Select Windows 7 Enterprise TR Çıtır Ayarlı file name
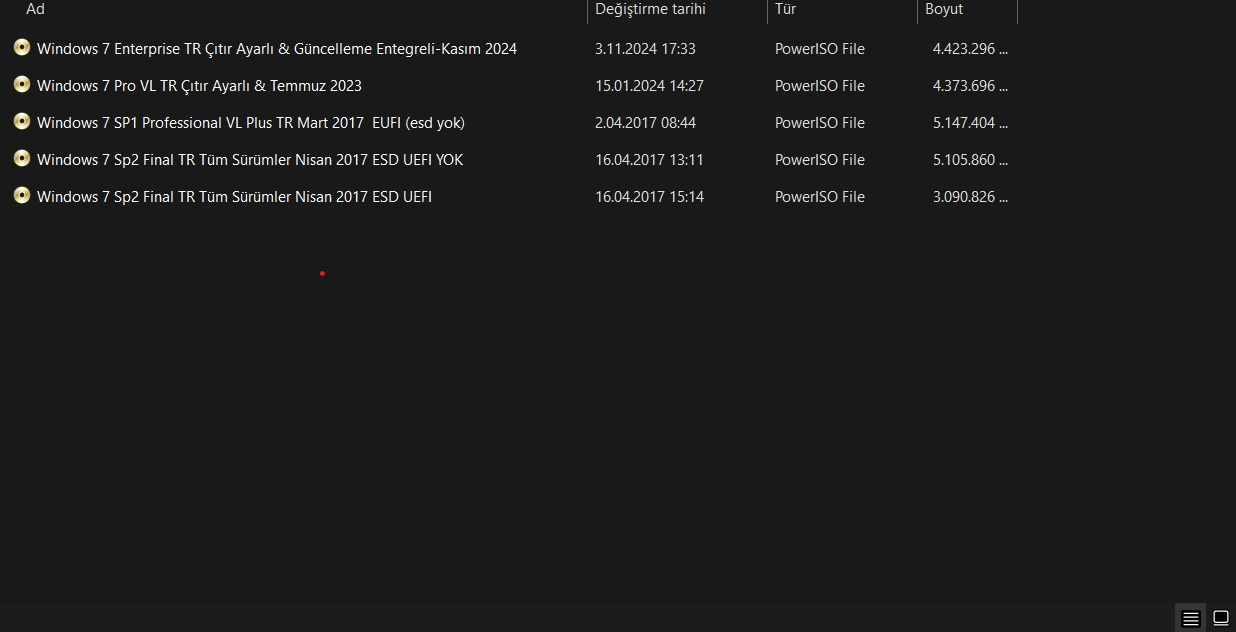 277,48
